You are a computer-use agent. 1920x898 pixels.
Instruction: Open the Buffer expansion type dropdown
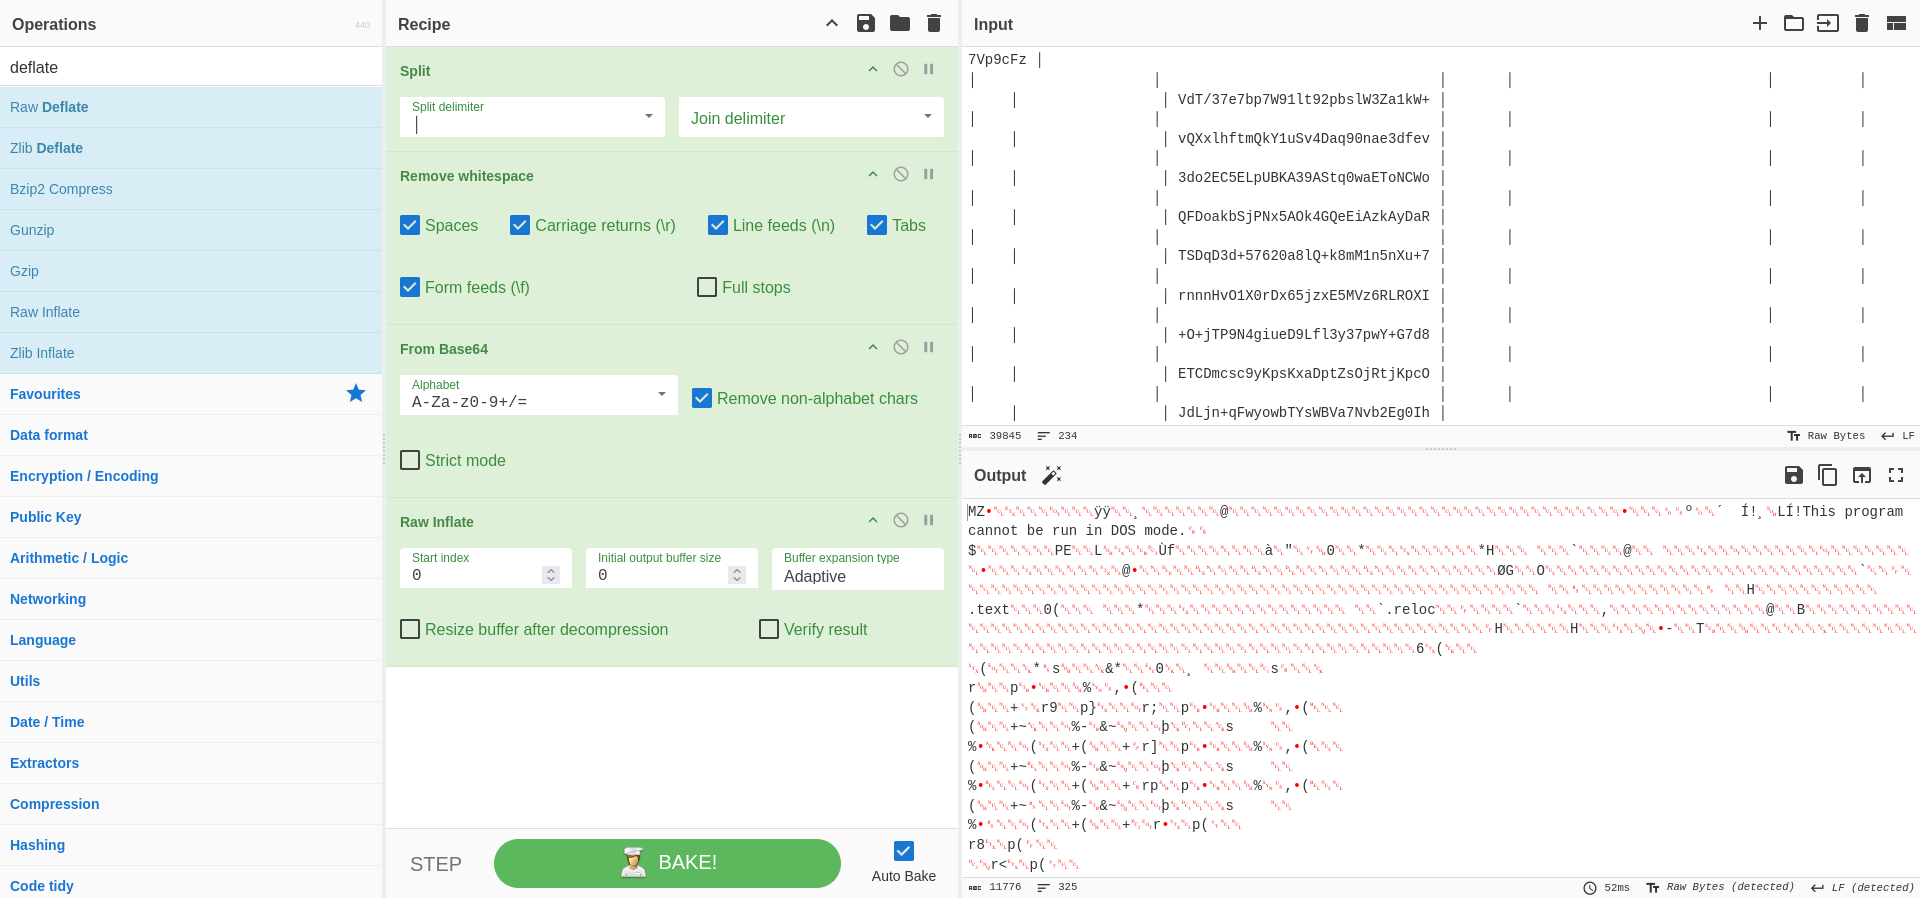pos(857,569)
